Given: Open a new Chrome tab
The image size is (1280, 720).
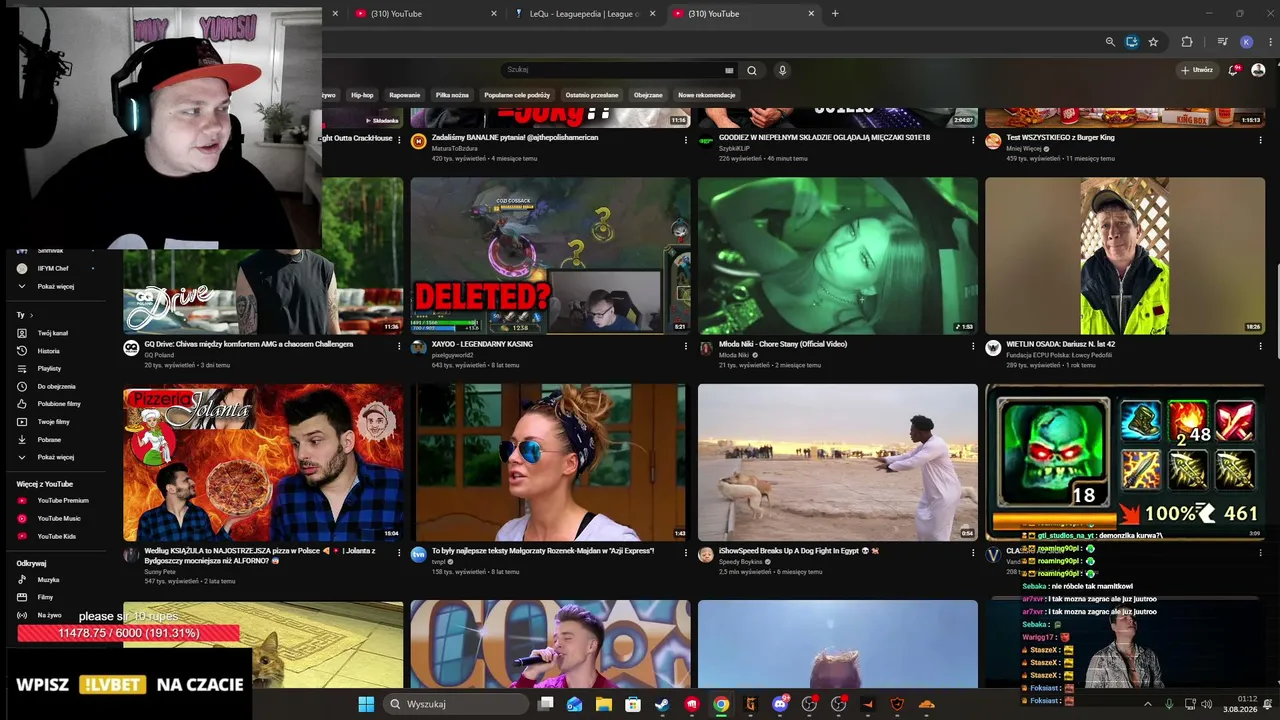Looking at the screenshot, I should point(835,14).
